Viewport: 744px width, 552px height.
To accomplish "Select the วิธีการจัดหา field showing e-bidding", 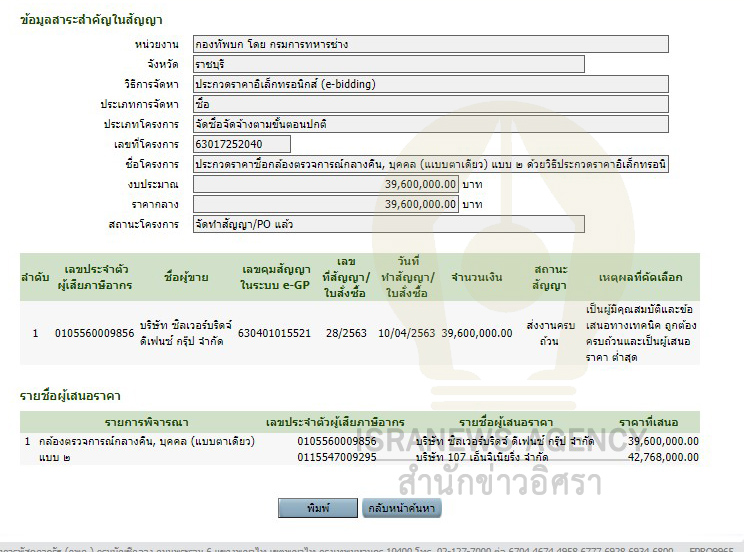I will coord(431,84).
